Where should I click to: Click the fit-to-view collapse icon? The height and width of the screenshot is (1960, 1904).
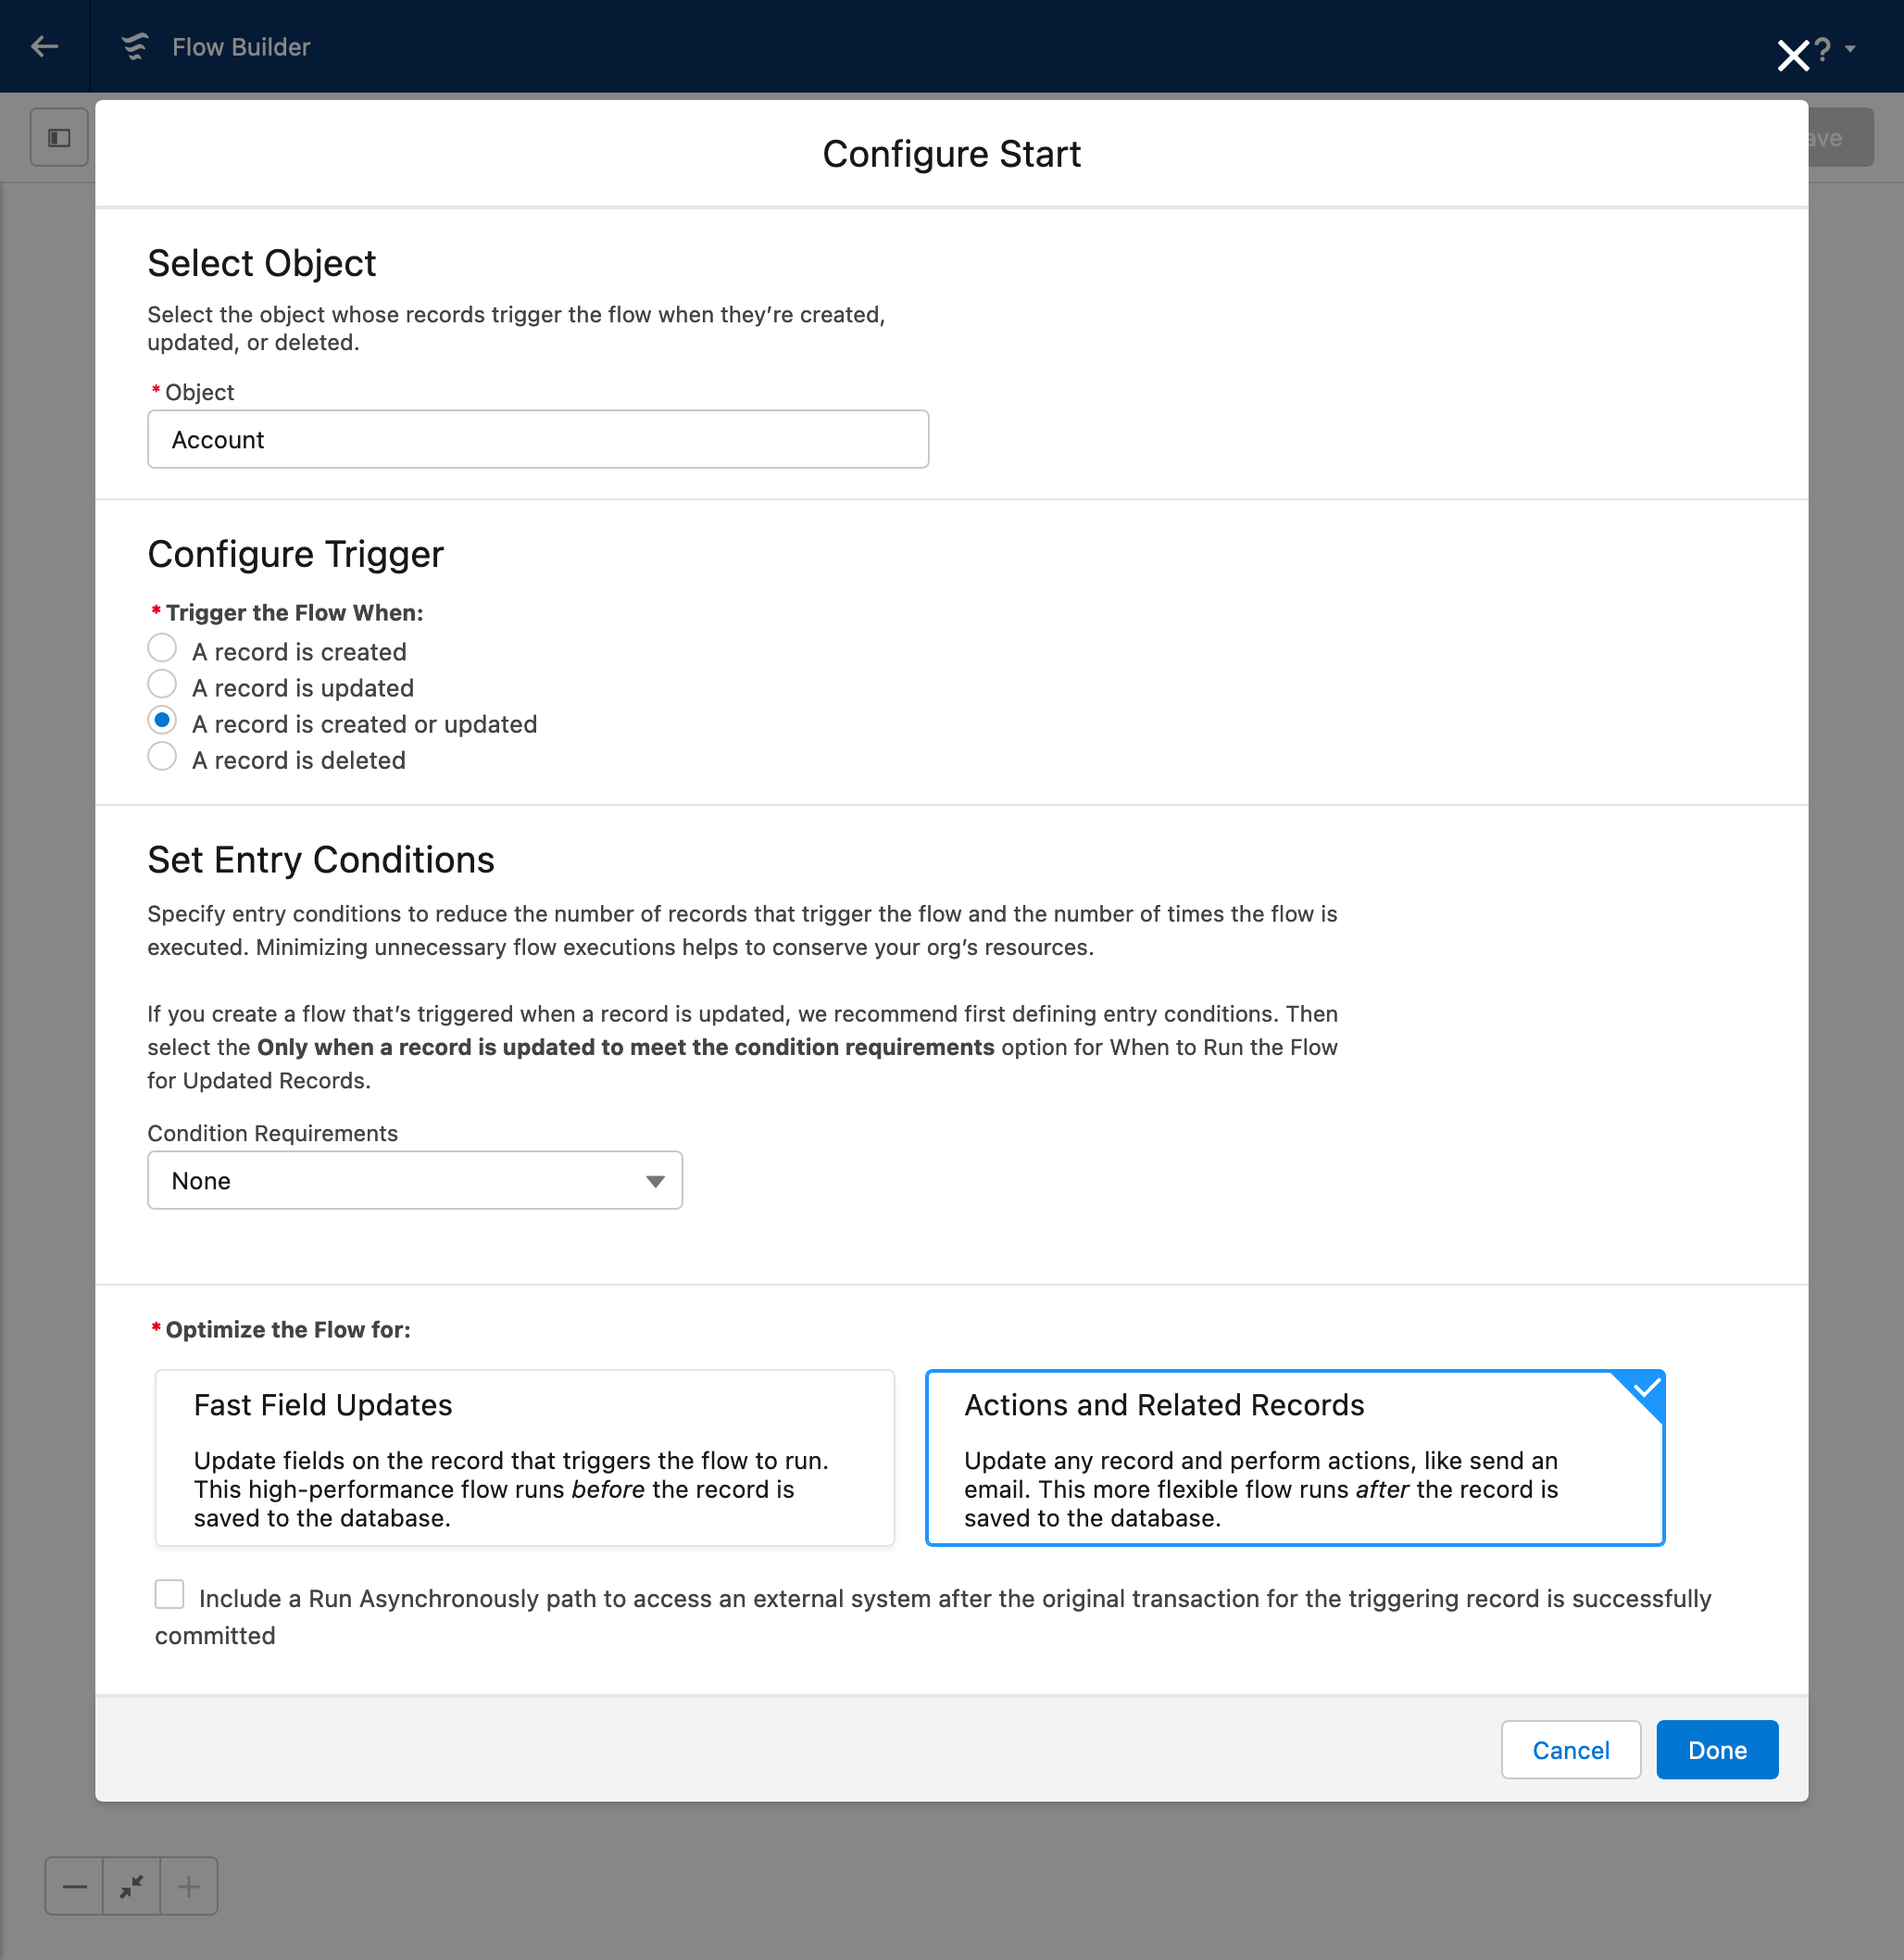click(131, 1886)
